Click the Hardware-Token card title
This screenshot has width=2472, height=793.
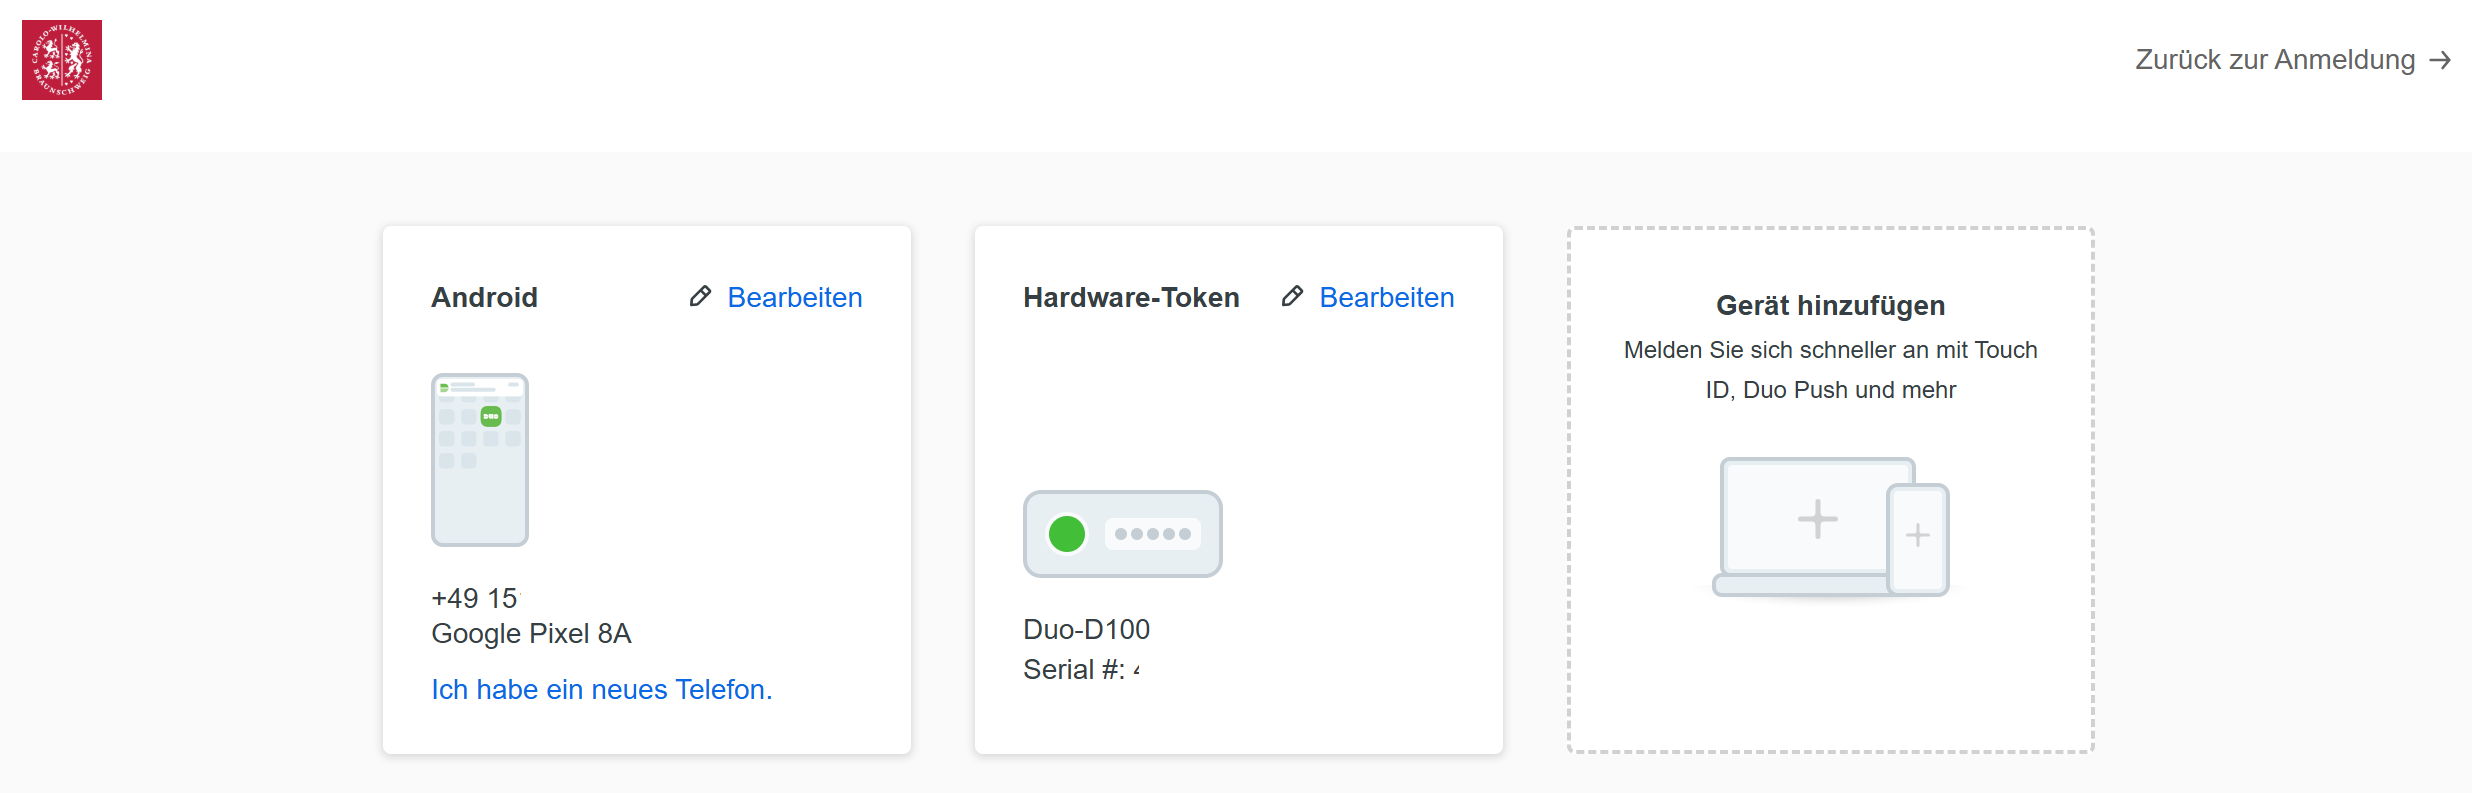coord(1131,297)
